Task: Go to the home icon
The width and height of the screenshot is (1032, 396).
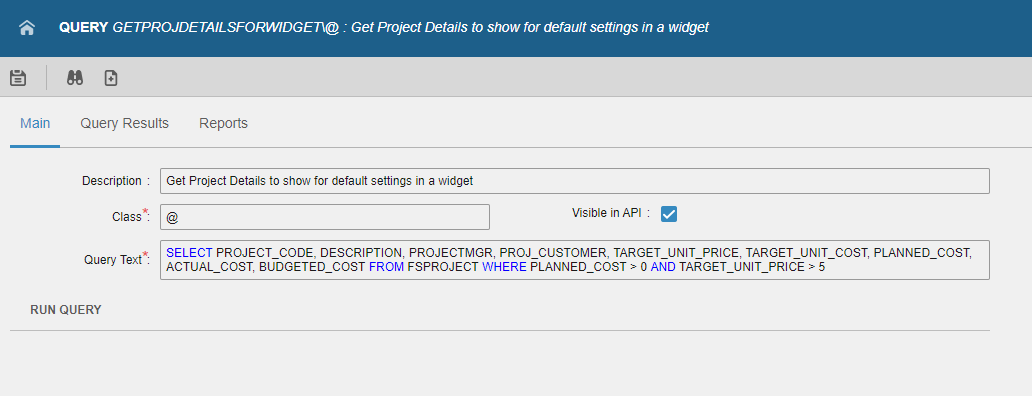Action: click(x=27, y=28)
